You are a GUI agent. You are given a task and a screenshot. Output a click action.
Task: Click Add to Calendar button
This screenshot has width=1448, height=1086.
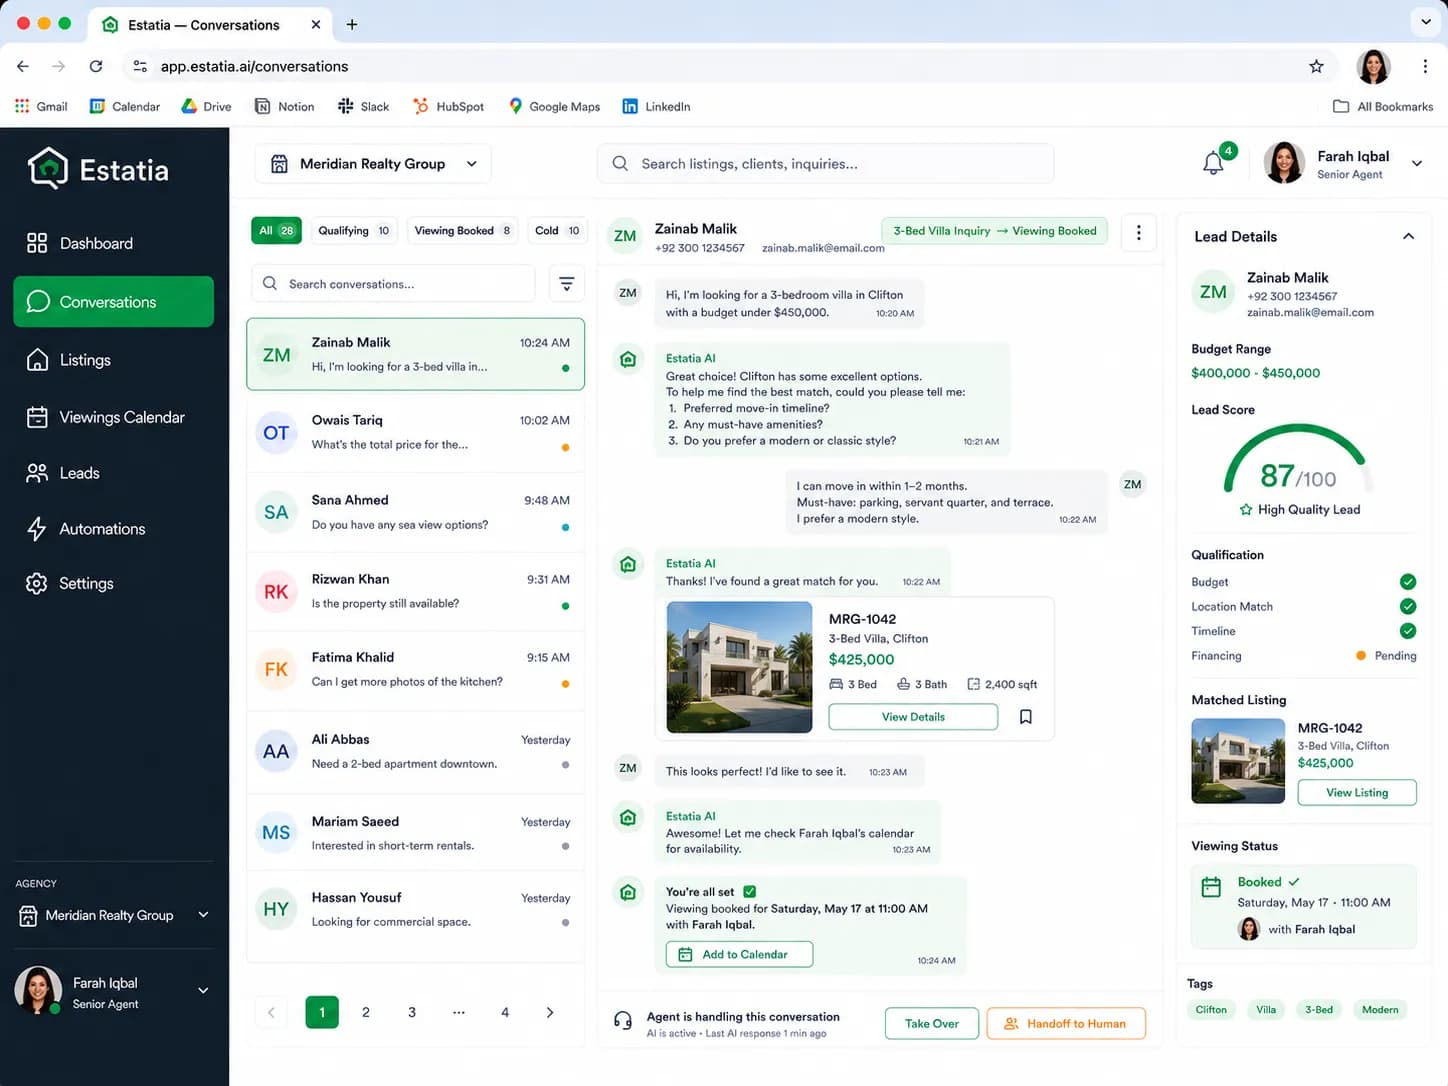[x=739, y=954]
